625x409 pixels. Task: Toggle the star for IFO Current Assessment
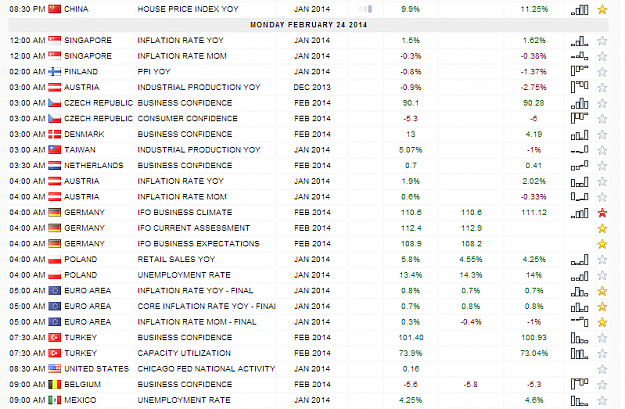click(x=602, y=229)
